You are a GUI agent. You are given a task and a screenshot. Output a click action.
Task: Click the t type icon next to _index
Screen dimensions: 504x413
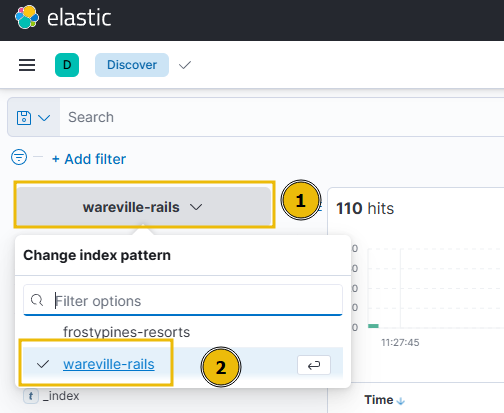[31, 396]
